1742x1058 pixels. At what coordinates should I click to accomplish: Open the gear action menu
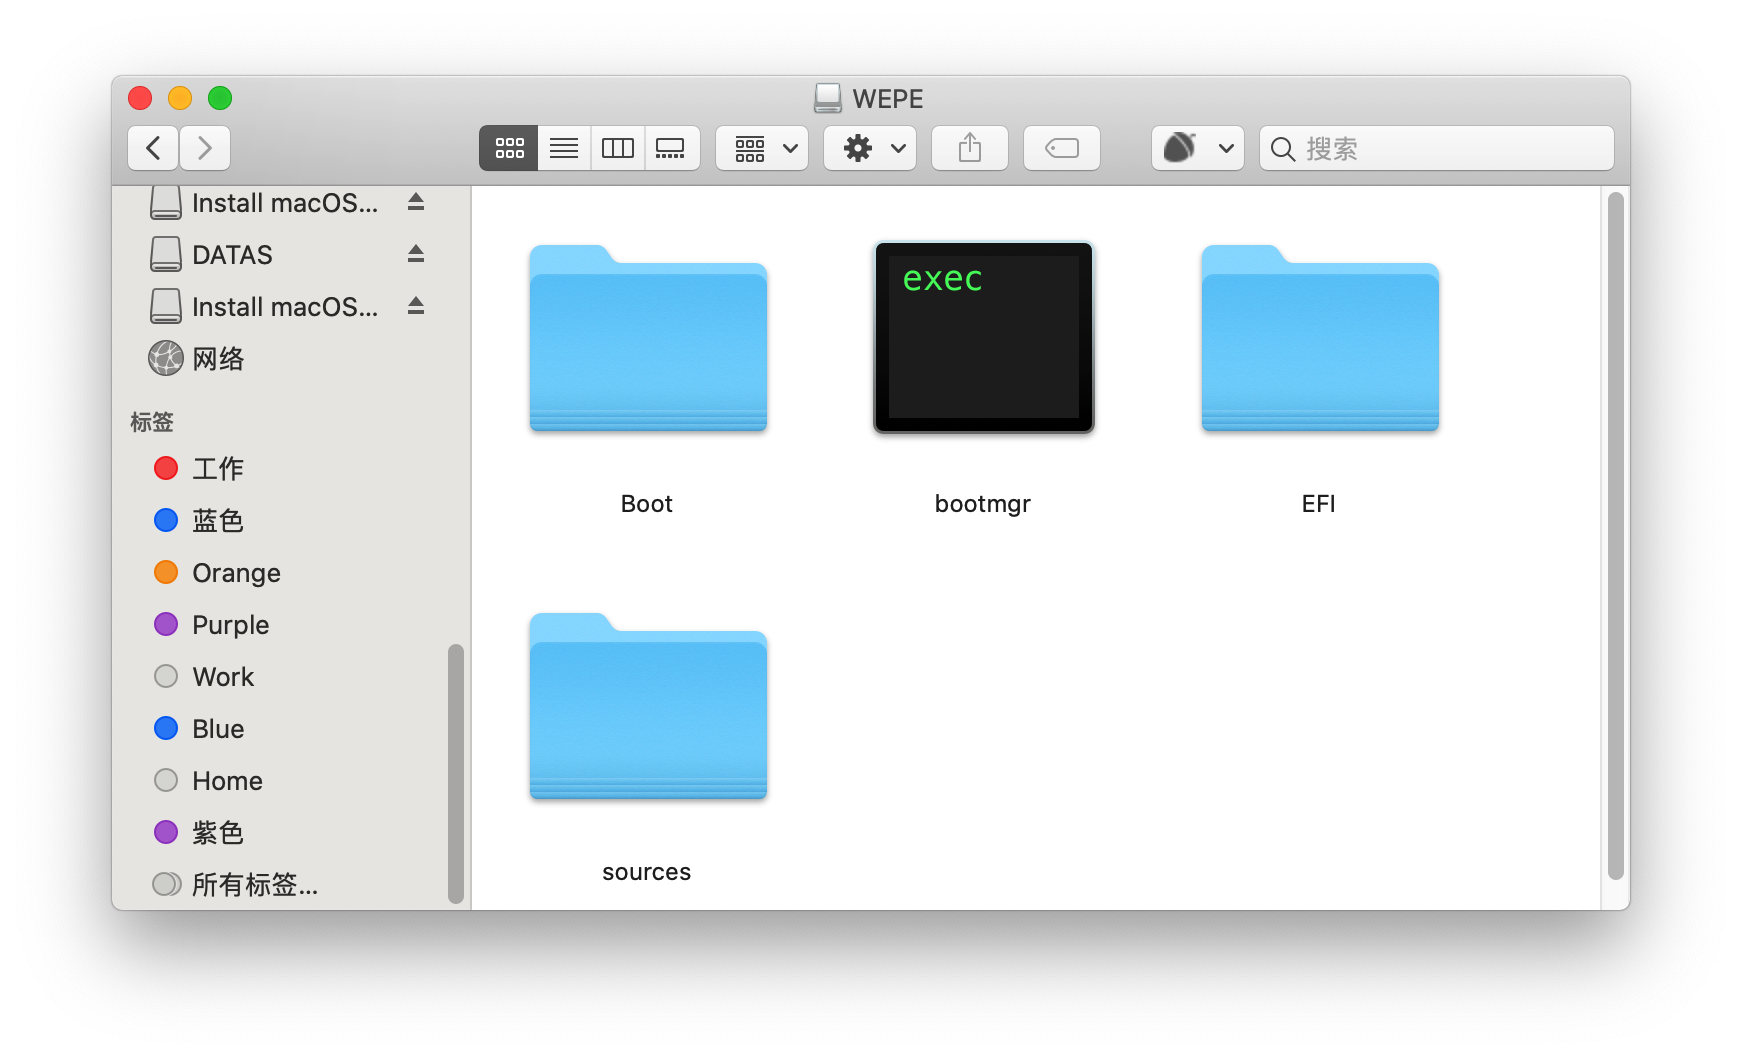870,148
